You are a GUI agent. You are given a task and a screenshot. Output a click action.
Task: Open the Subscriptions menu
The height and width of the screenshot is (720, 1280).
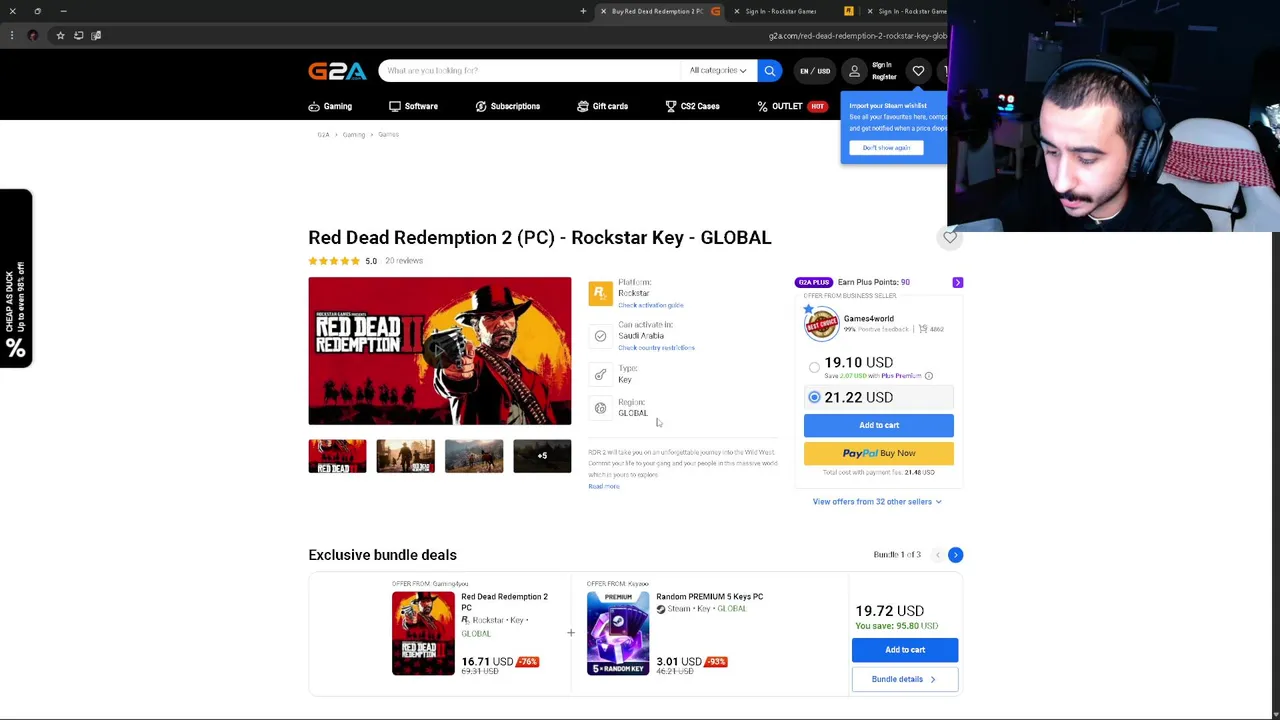(508, 106)
